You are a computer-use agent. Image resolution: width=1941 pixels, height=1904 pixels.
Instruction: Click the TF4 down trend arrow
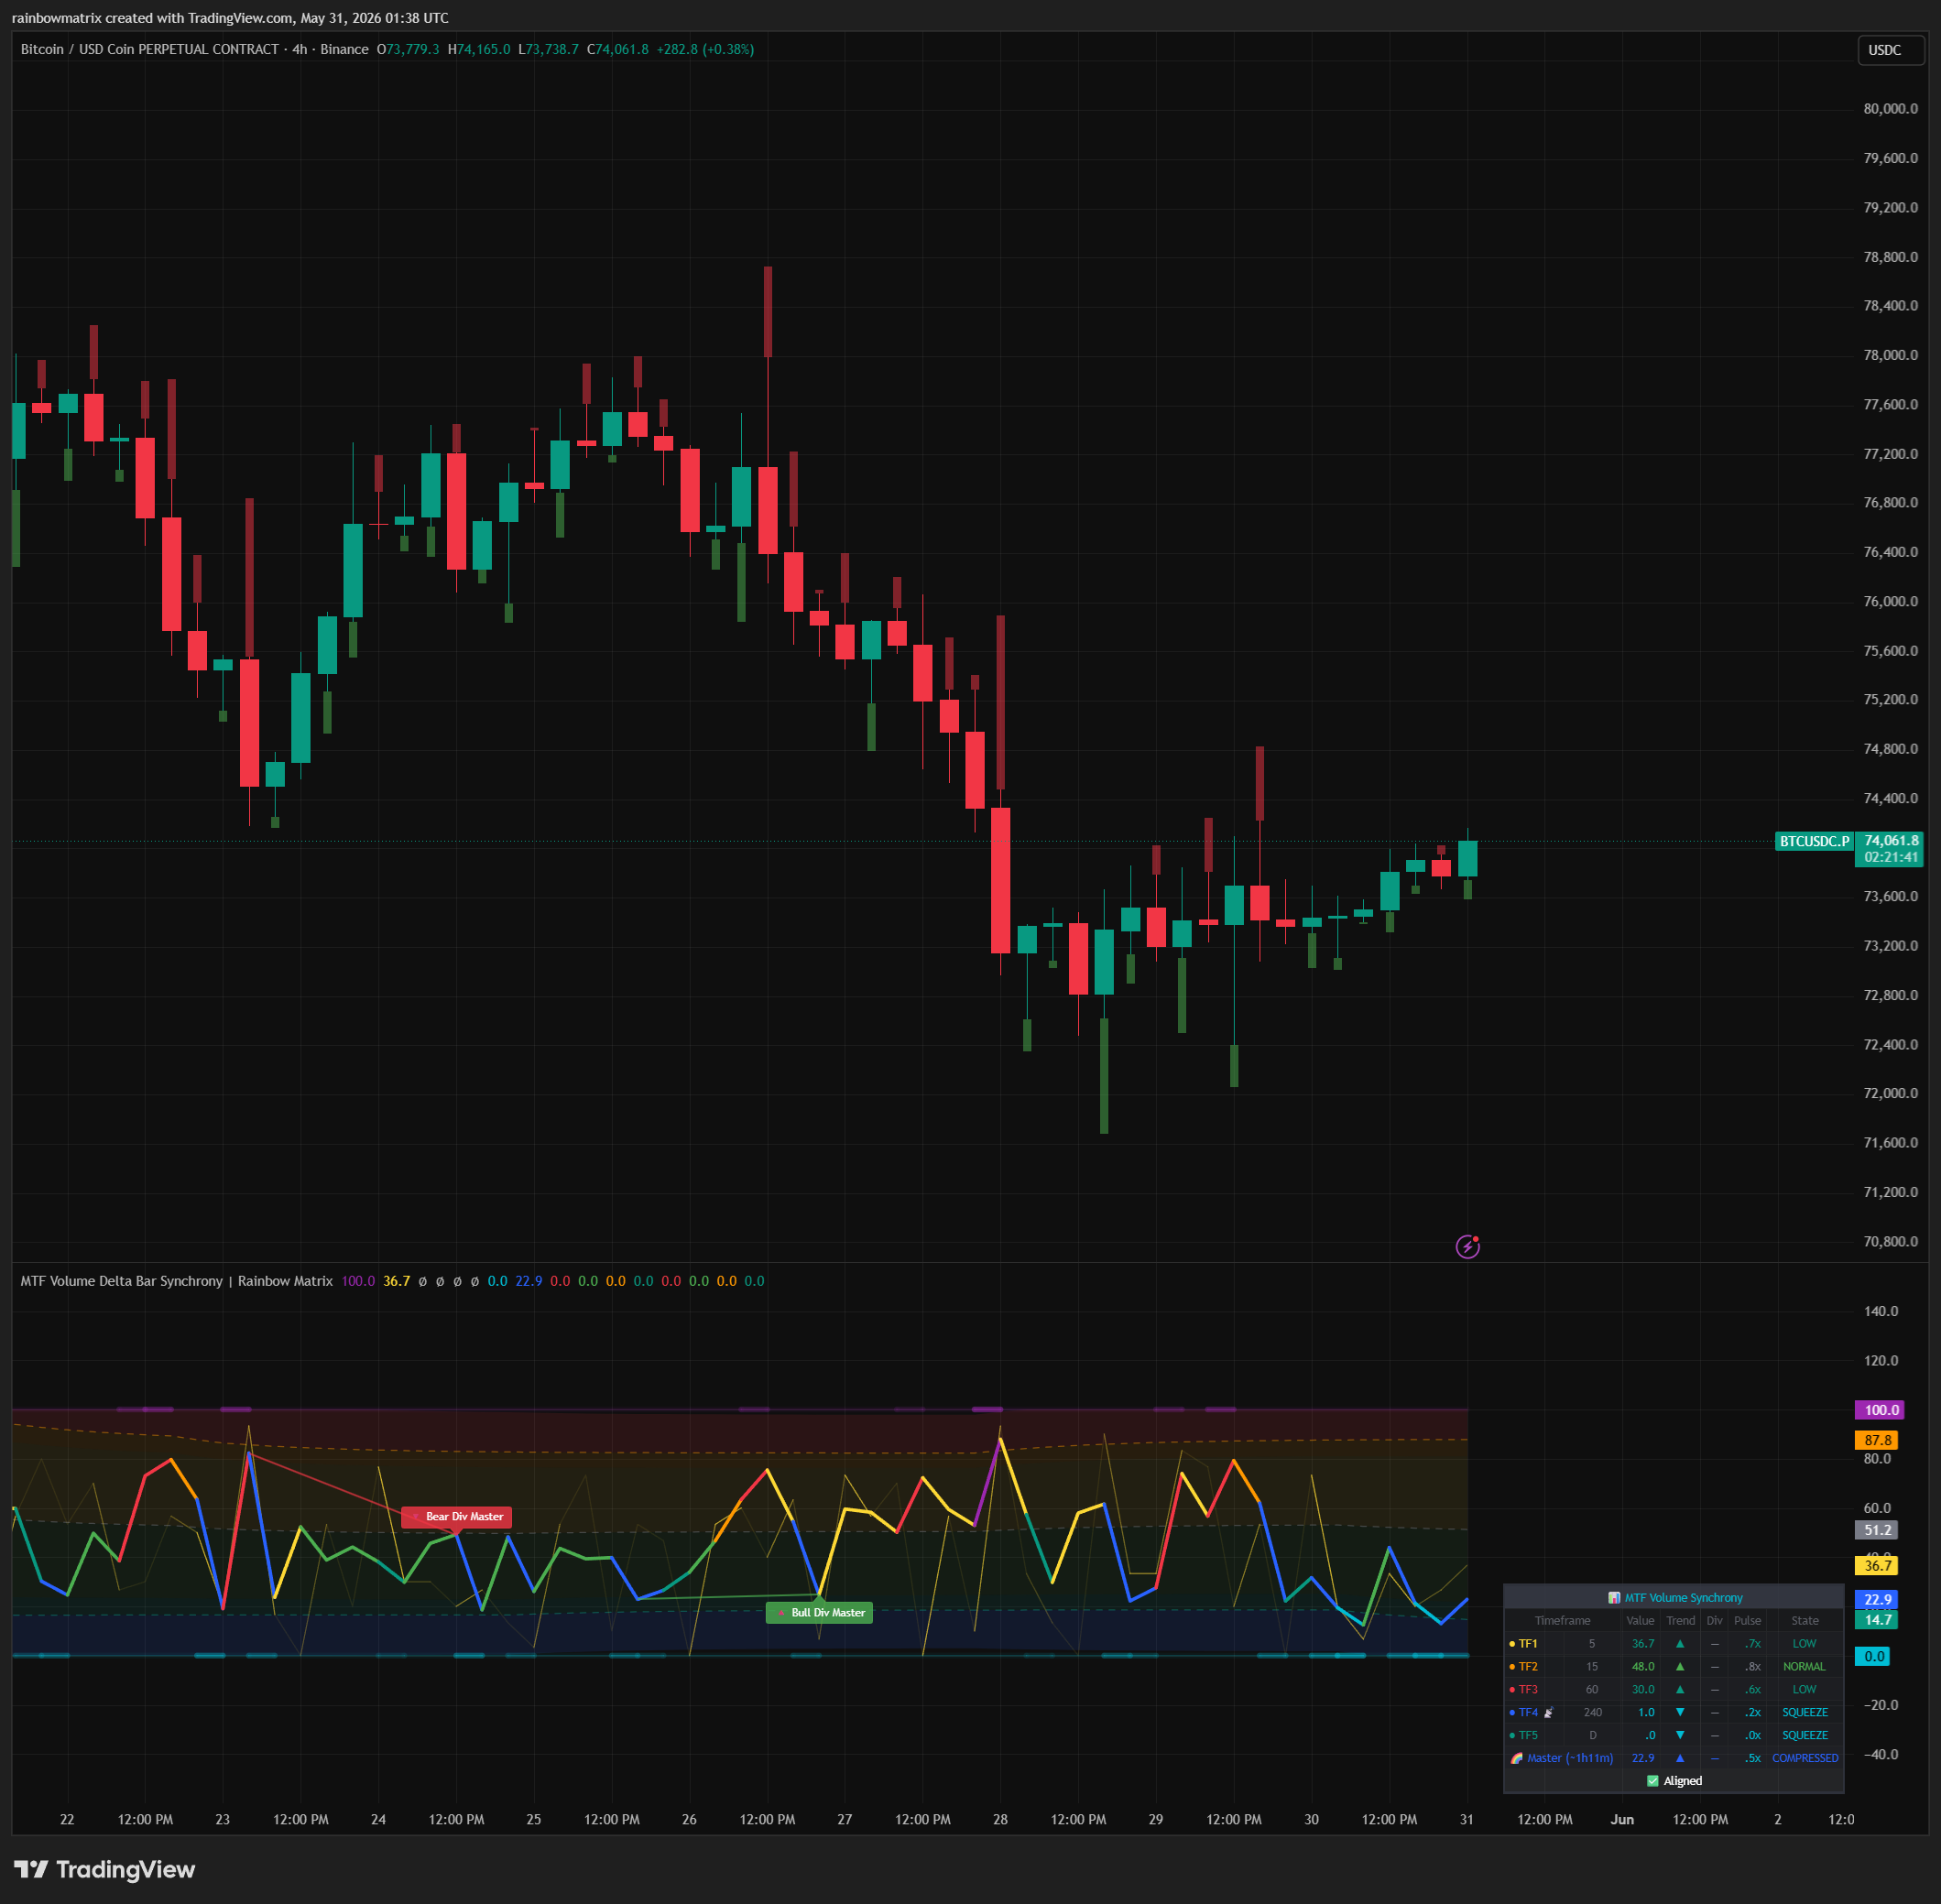point(1680,1713)
